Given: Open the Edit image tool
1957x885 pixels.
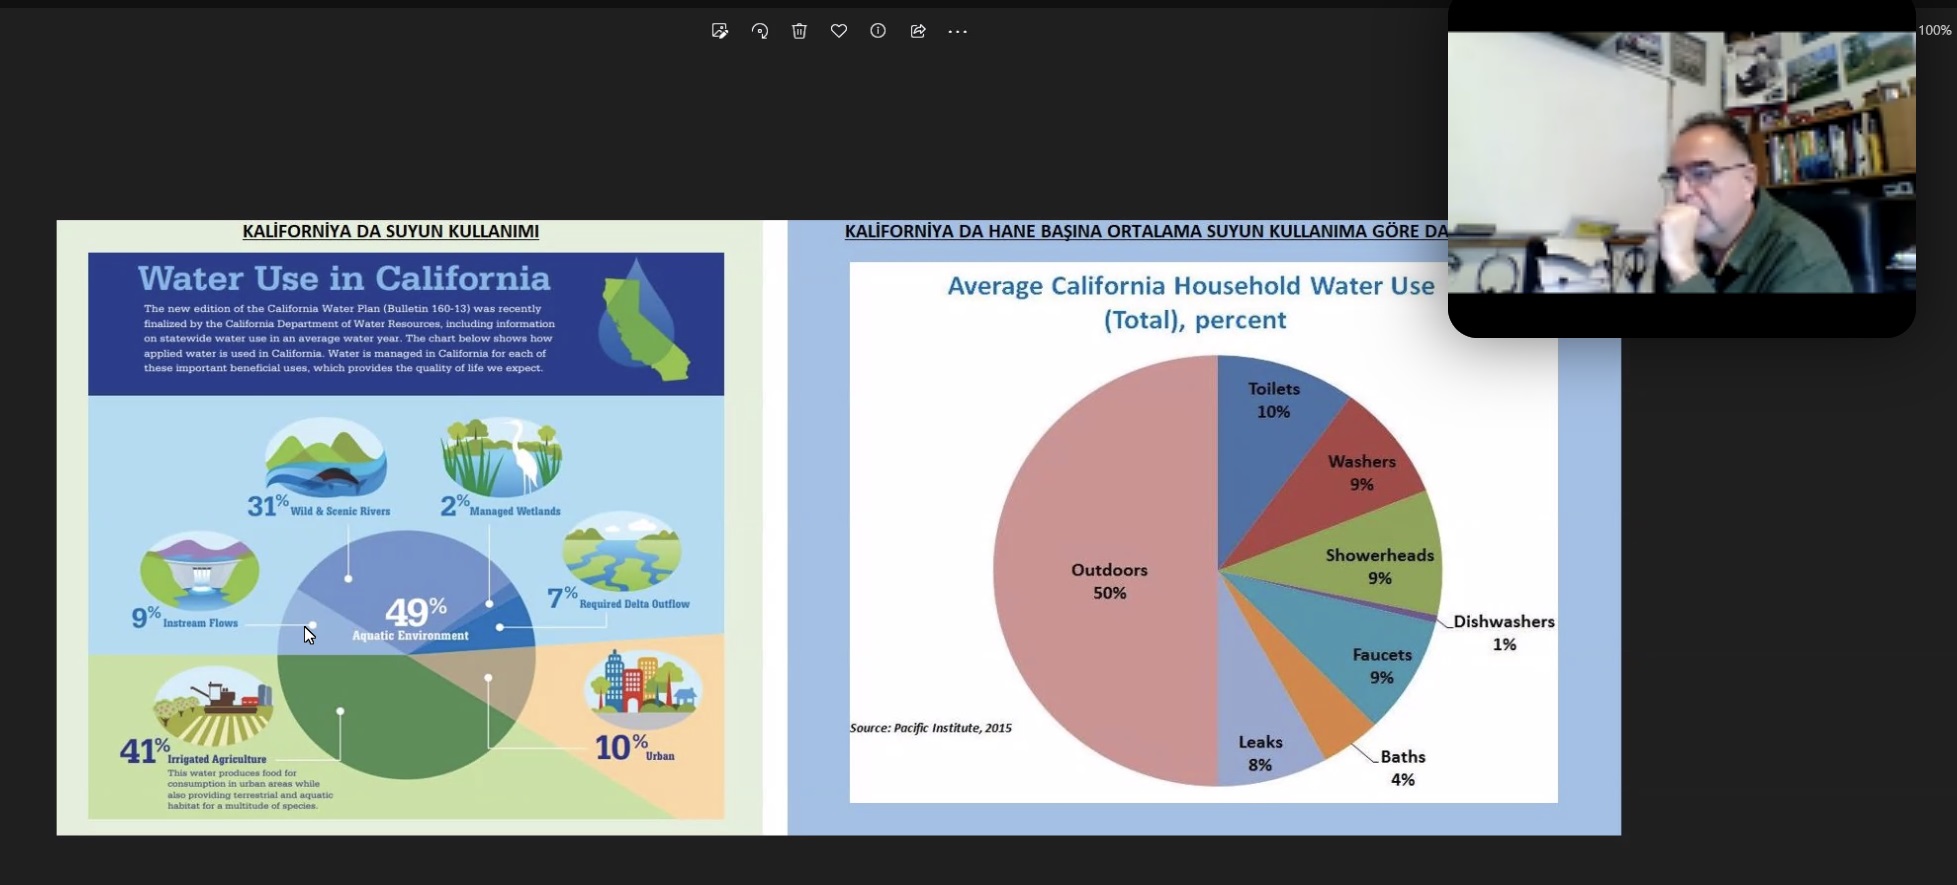Looking at the screenshot, I should (720, 31).
